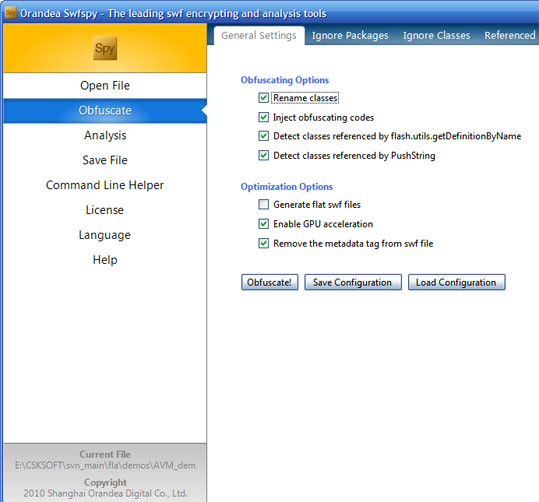Click the Swfspy title bar app icon
The width and height of the screenshot is (539, 502).
click(x=11, y=13)
